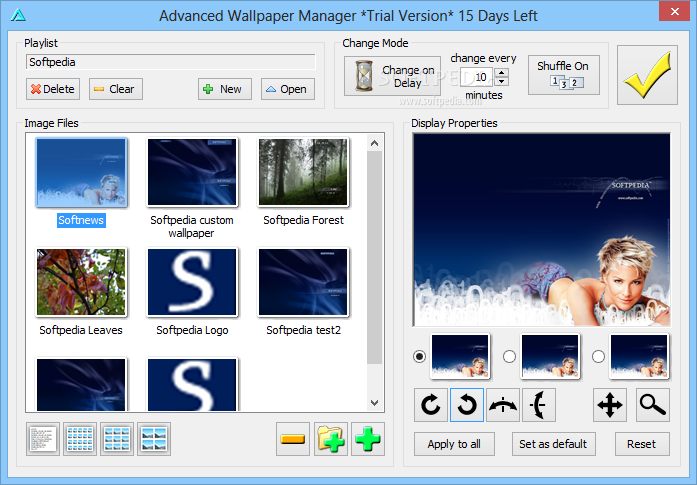Open a playlist with Open button
The height and width of the screenshot is (485, 697).
pyautogui.click(x=288, y=89)
